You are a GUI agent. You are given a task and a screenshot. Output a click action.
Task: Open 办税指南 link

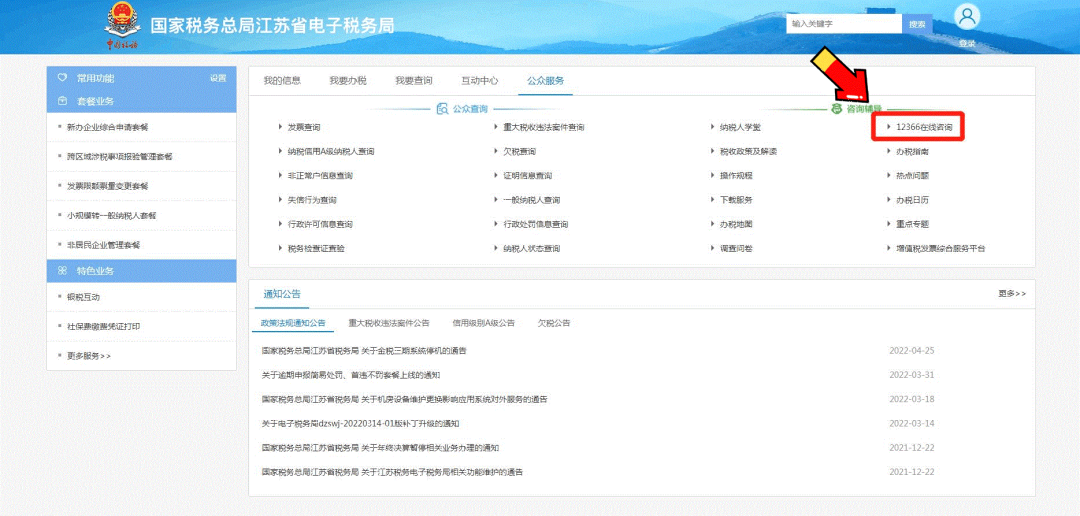click(x=913, y=152)
